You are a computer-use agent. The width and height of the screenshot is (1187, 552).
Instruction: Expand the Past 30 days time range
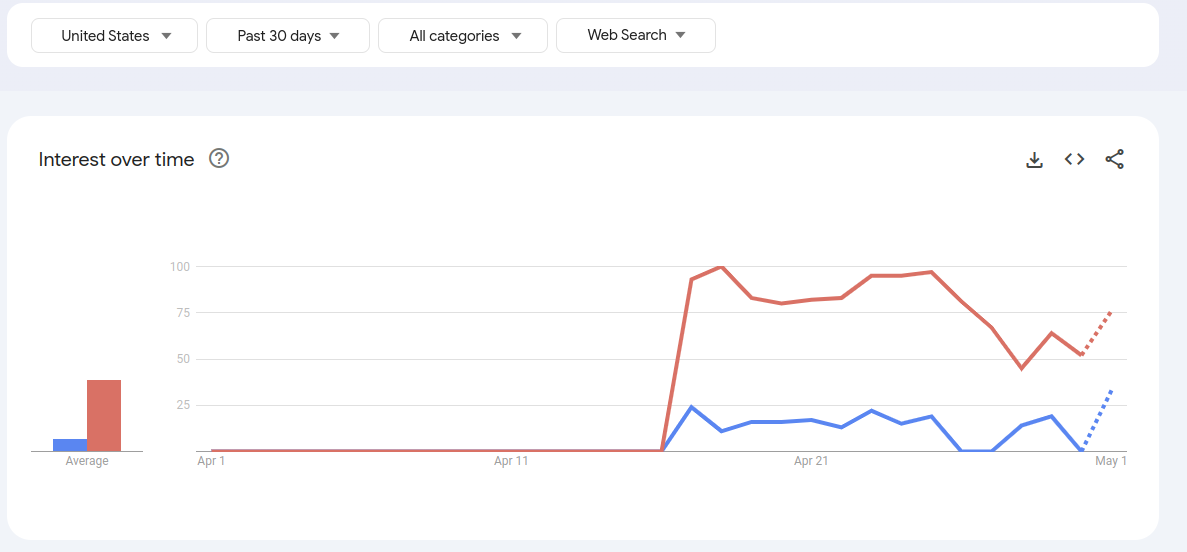tap(288, 36)
